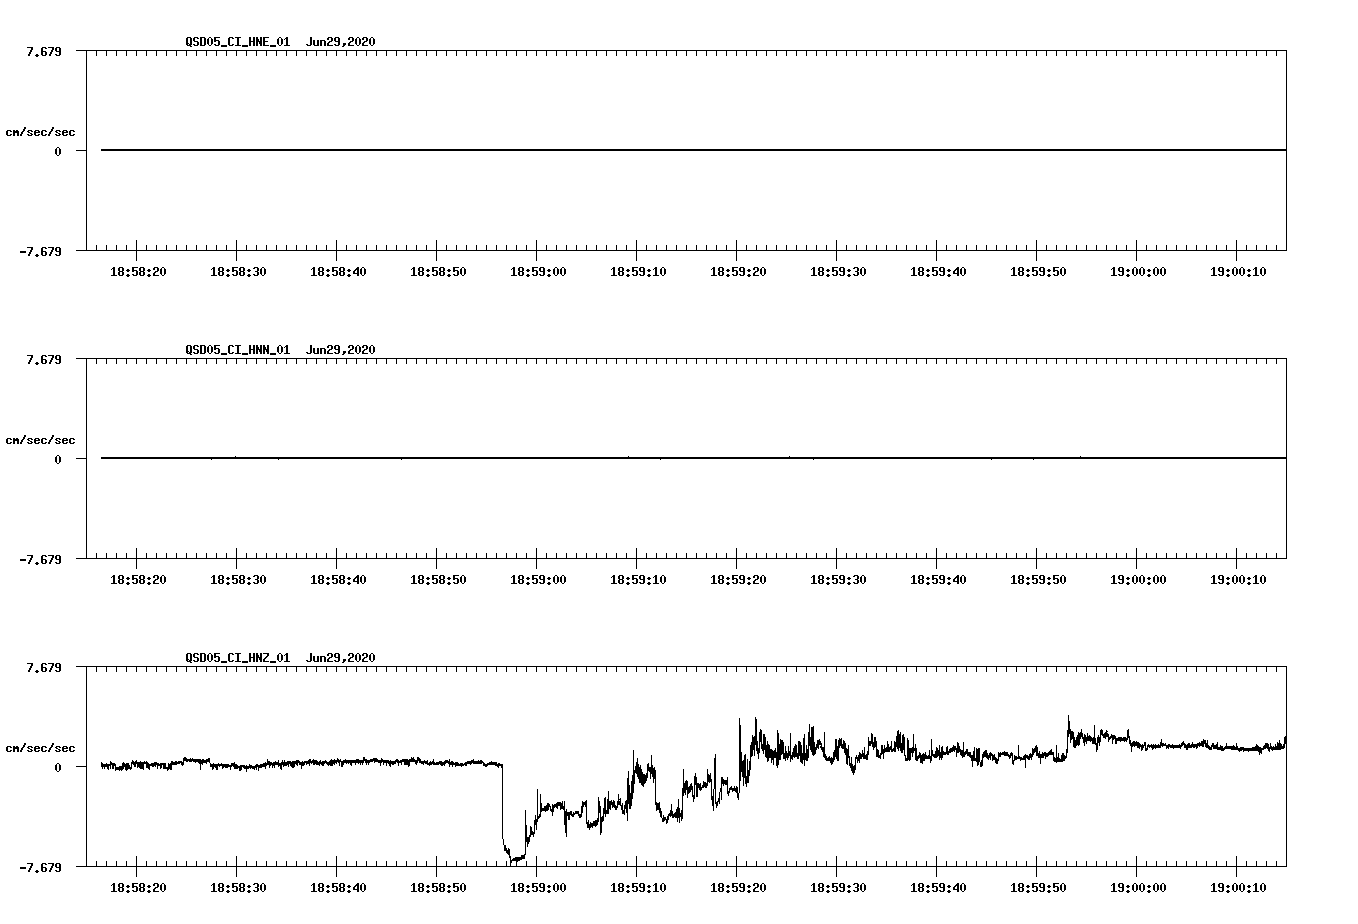
Task: Click the 19:00:10 time label under the HNZ plot
Action: (1237, 887)
